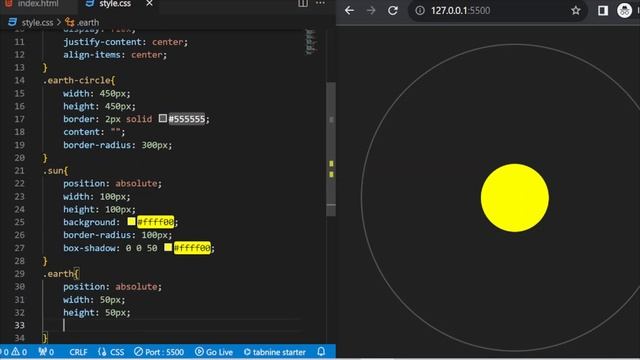Viewport: 640px width, 360px height.
Task: View site information icon in address bar
Action: [420, 11]
